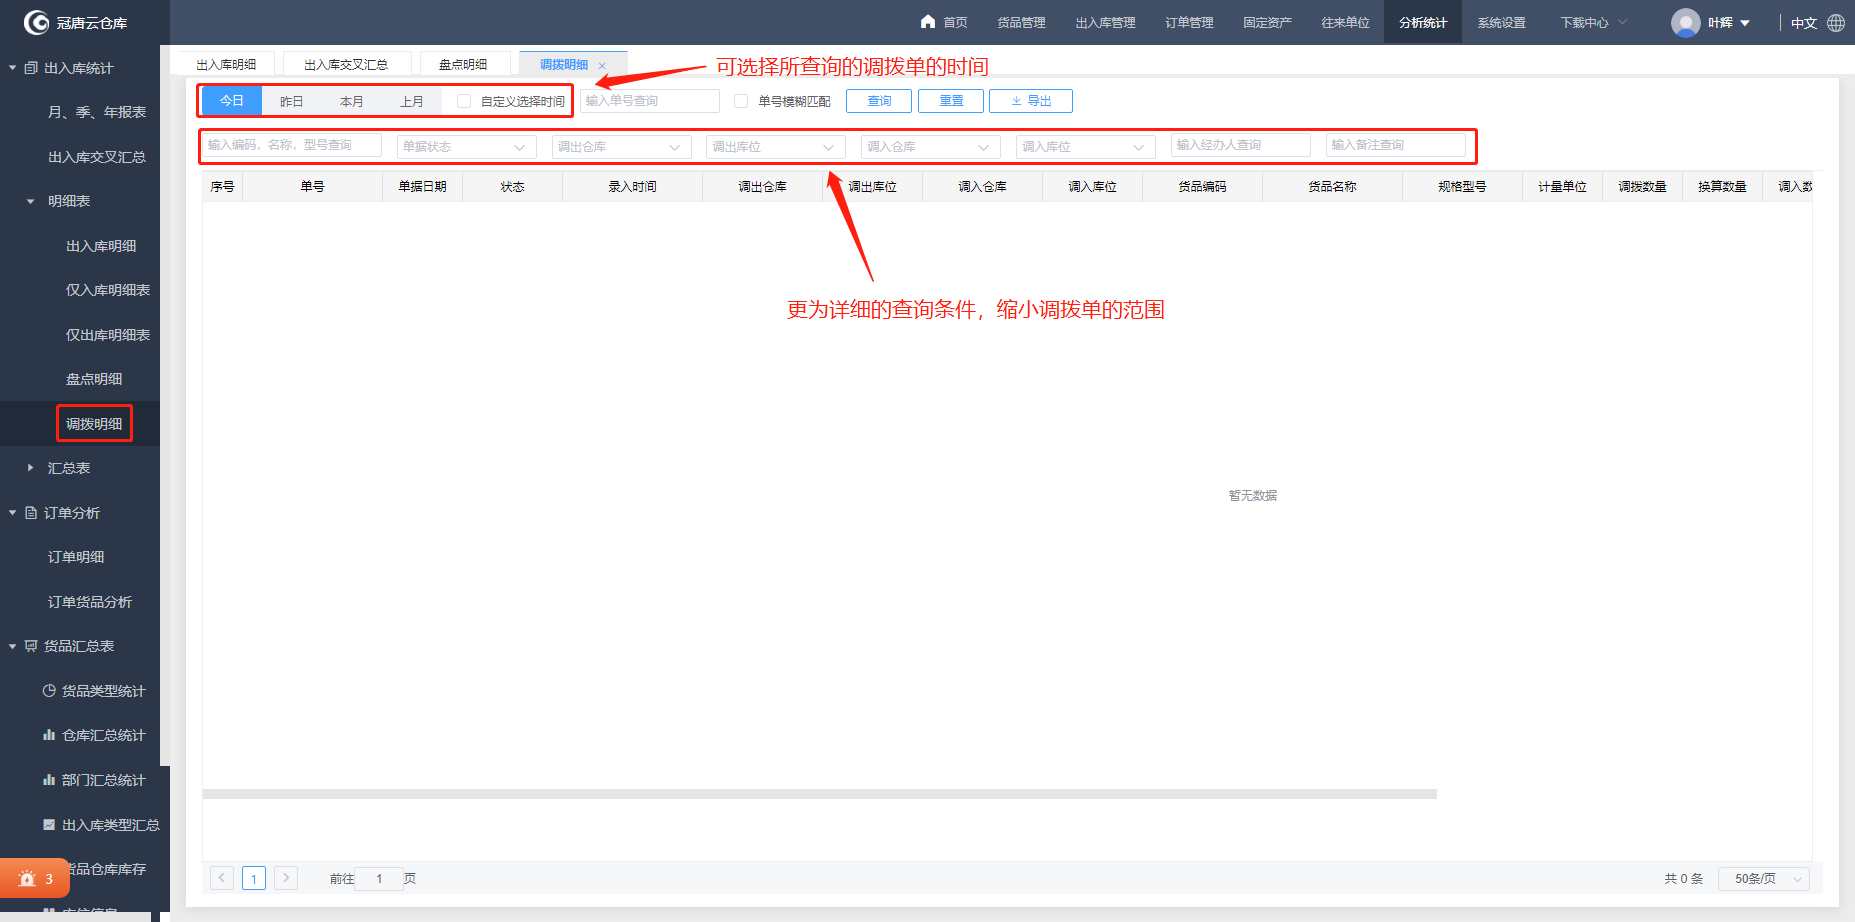The width and height of the screenshot is (1855, 922).
Task: Go to 首页 home icon
Action: [928, 22]
